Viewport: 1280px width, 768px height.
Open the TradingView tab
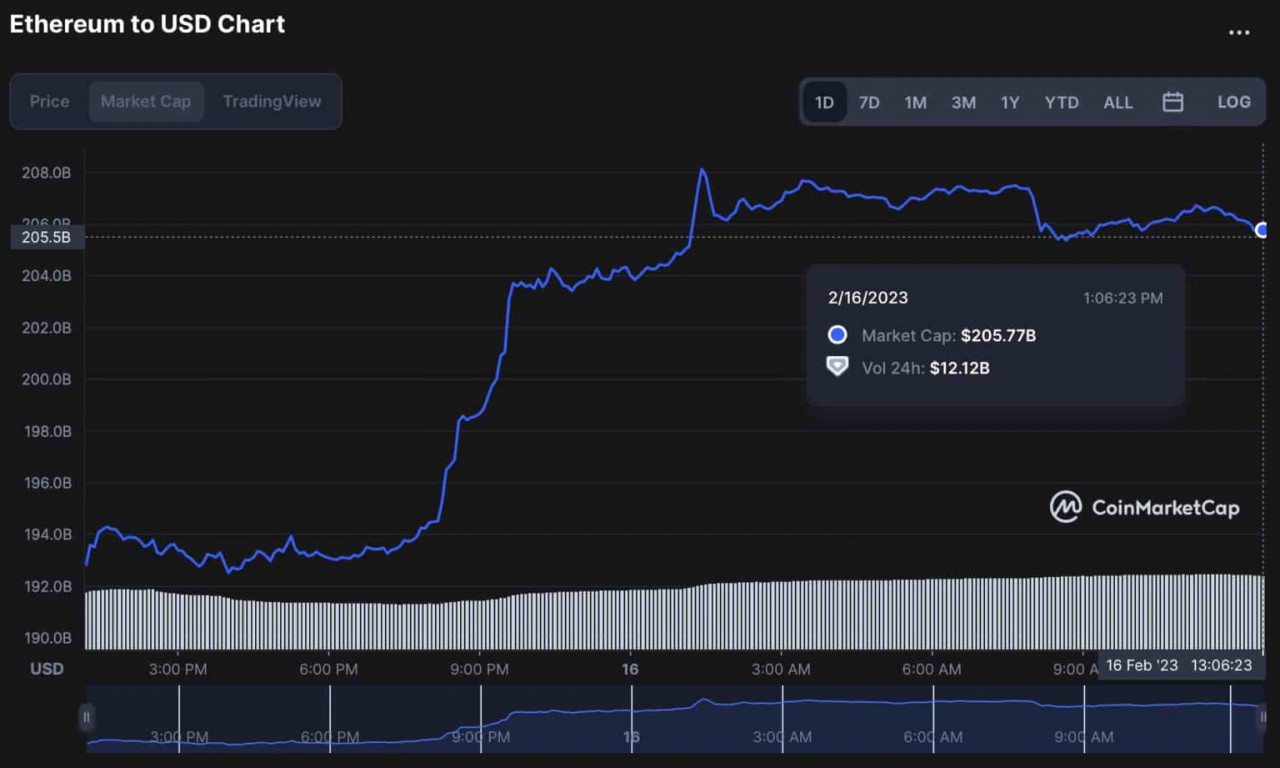tap(272, 101)
